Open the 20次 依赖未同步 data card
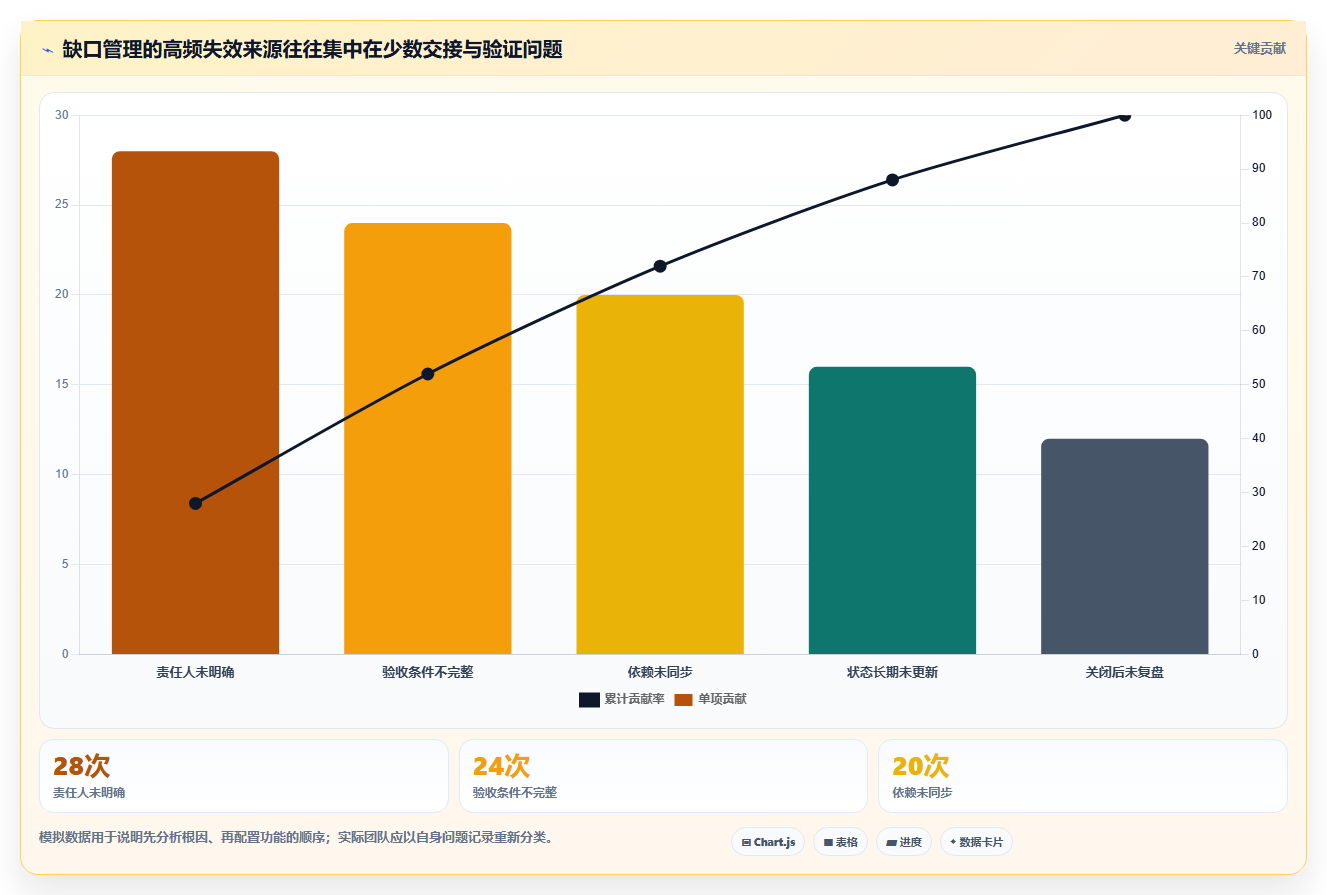 tap(1082, 776)
